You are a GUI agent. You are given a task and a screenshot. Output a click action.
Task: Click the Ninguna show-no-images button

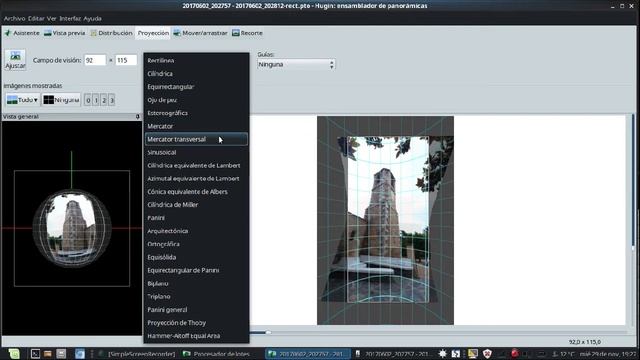[x=61, y=100]
